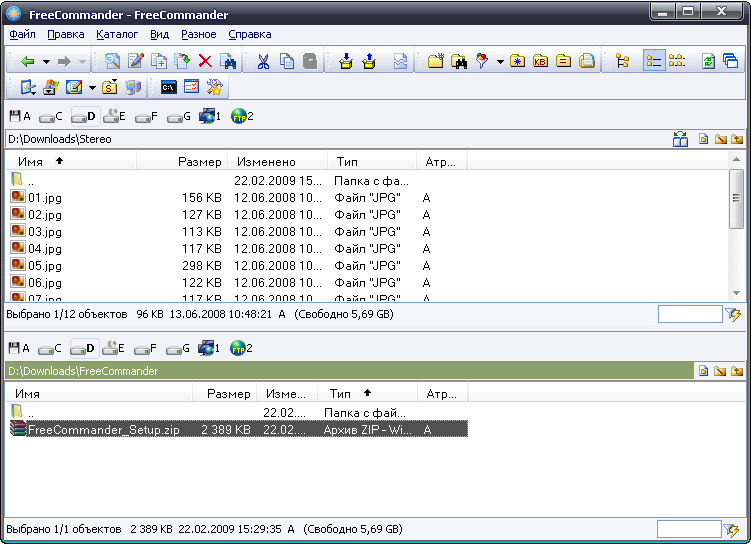The image size is (751, 544).
Task: Select network drive 1 in the FreeCommander panel
Action: (x=209, y=348)
